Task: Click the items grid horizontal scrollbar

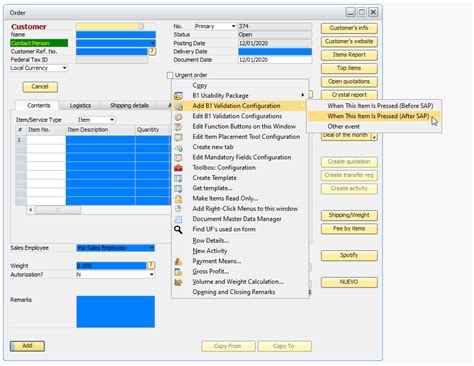Action: click(x=58, y=210)
